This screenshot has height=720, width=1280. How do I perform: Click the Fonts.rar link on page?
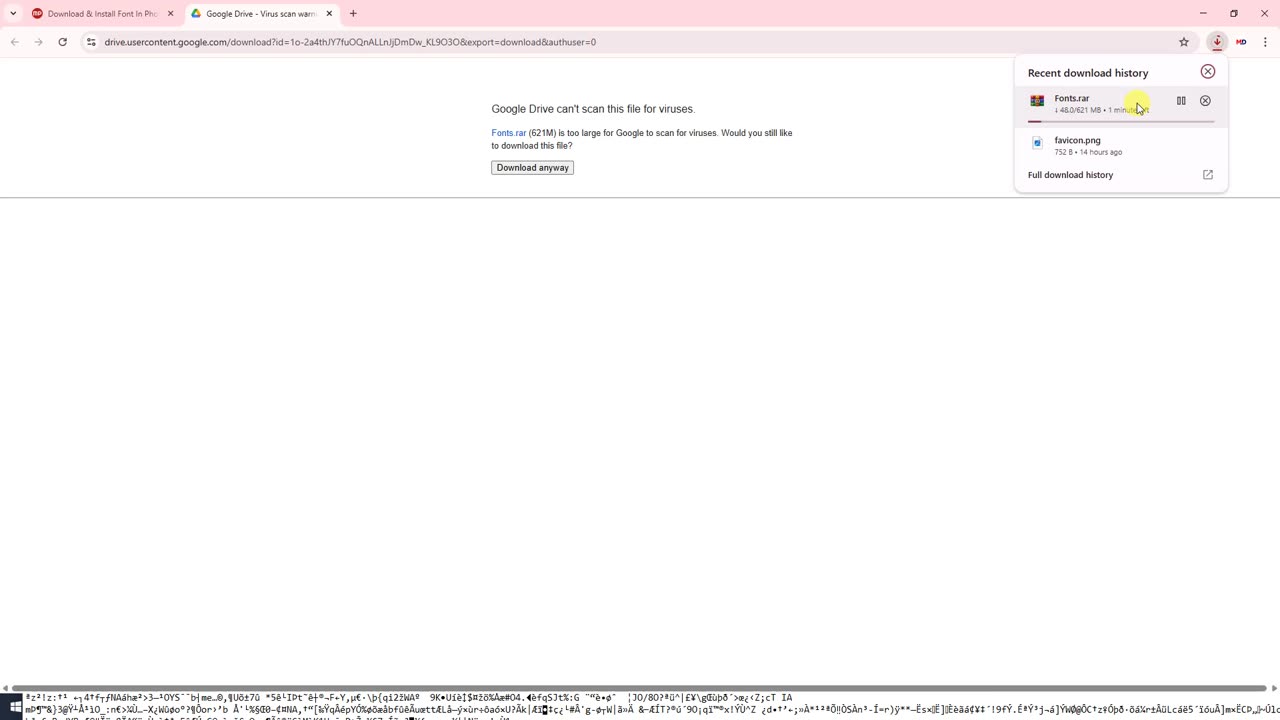pos(508,133)
